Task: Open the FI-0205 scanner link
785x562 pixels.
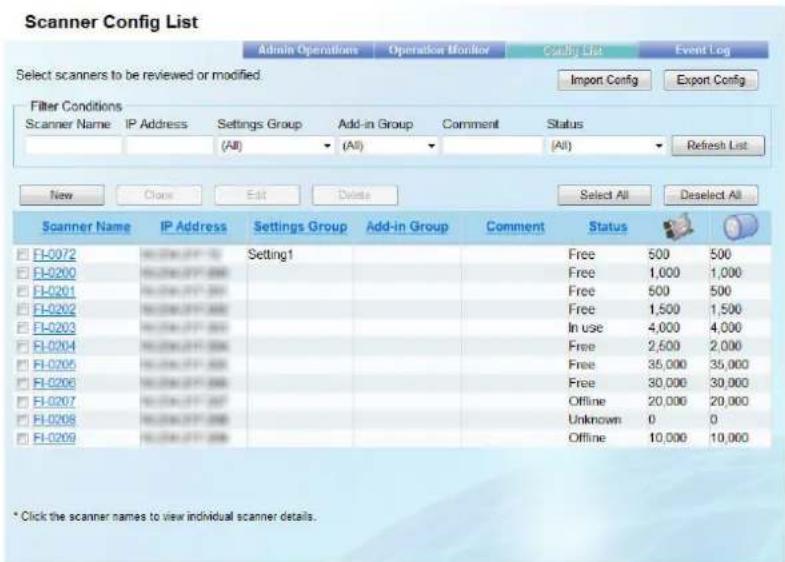Action: [x=54, y=365]
